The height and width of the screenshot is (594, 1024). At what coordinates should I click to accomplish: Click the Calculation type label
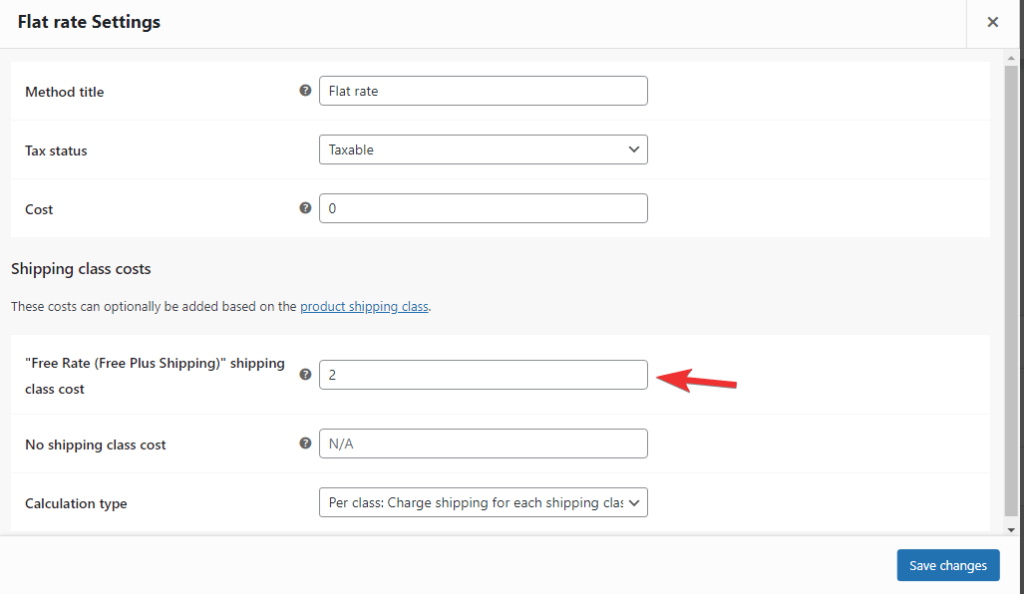tap(76, 503)
